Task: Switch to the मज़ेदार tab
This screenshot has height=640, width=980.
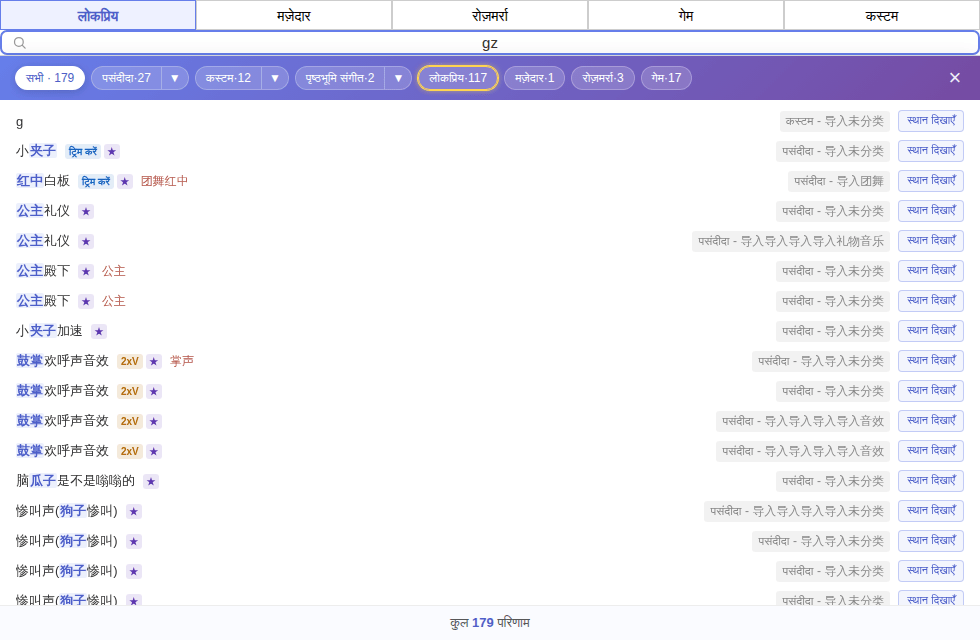Action: [294, 16]
